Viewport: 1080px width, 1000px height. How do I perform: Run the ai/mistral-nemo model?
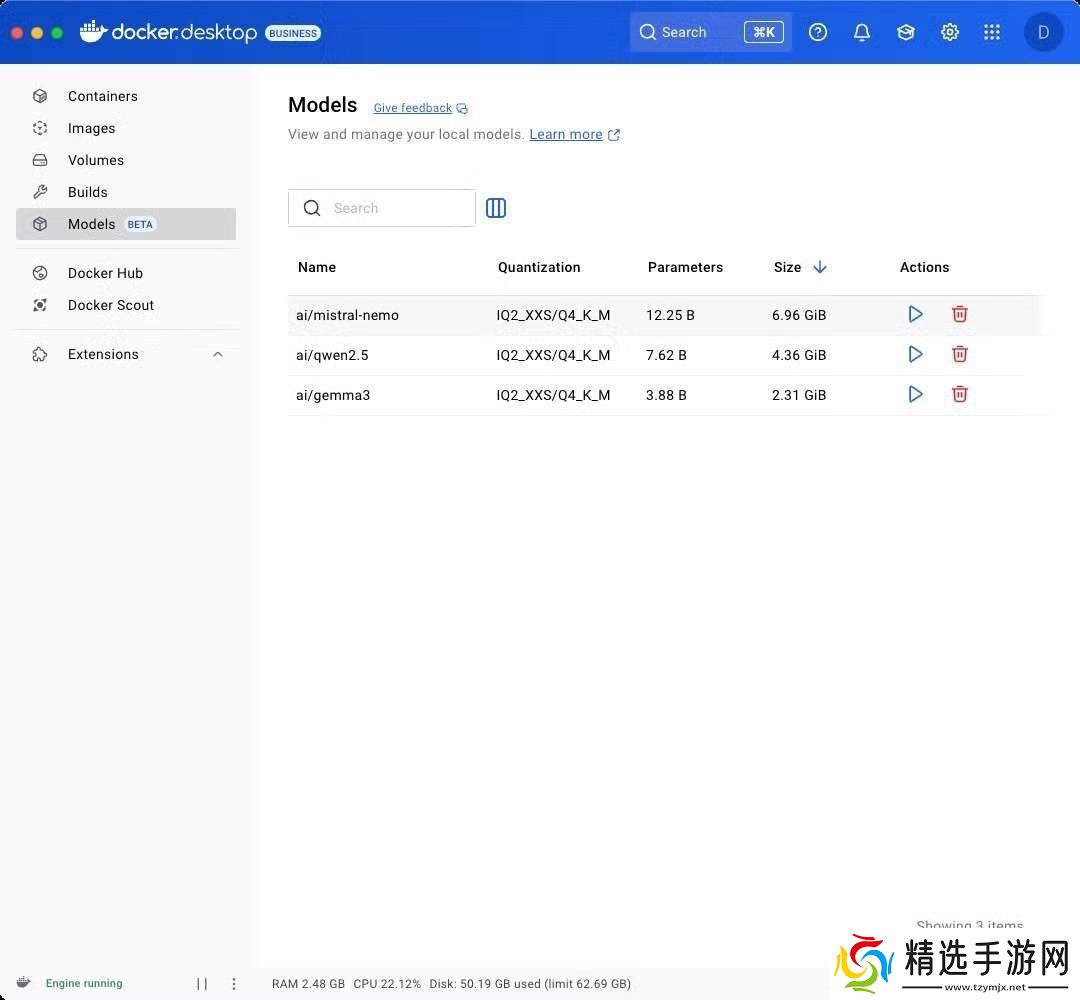[915, 314]
